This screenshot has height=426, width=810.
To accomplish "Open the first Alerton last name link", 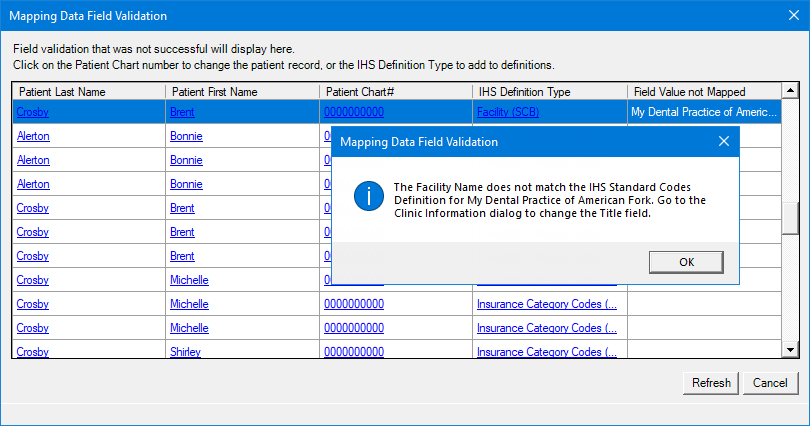I will (33, 136).
